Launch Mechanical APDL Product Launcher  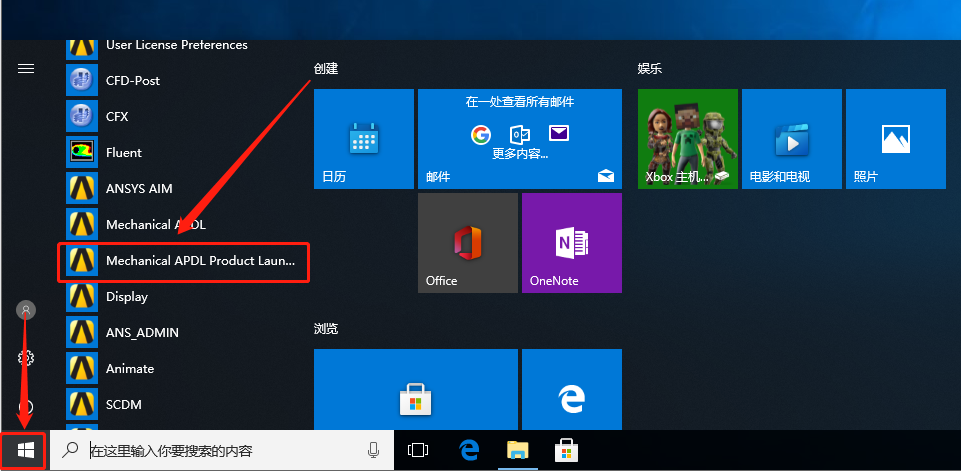pyautogui.click(x=184, y=261)
